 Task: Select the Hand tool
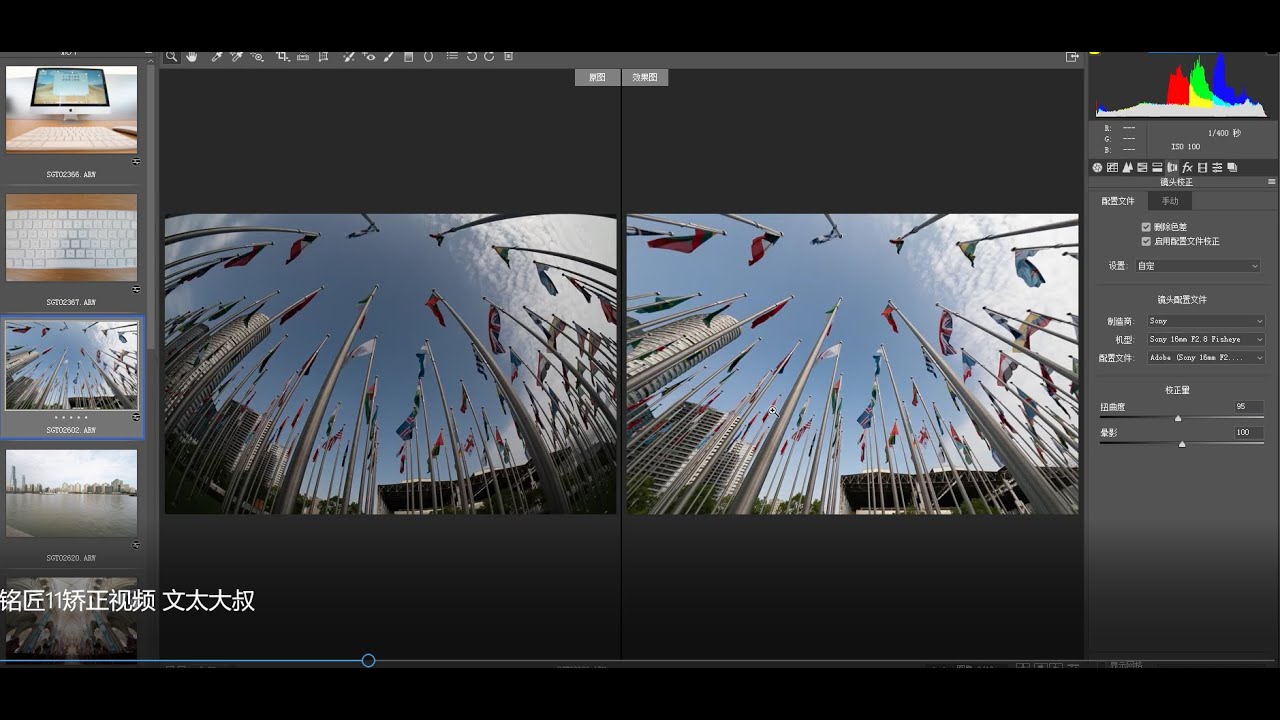tap(191, 57)
